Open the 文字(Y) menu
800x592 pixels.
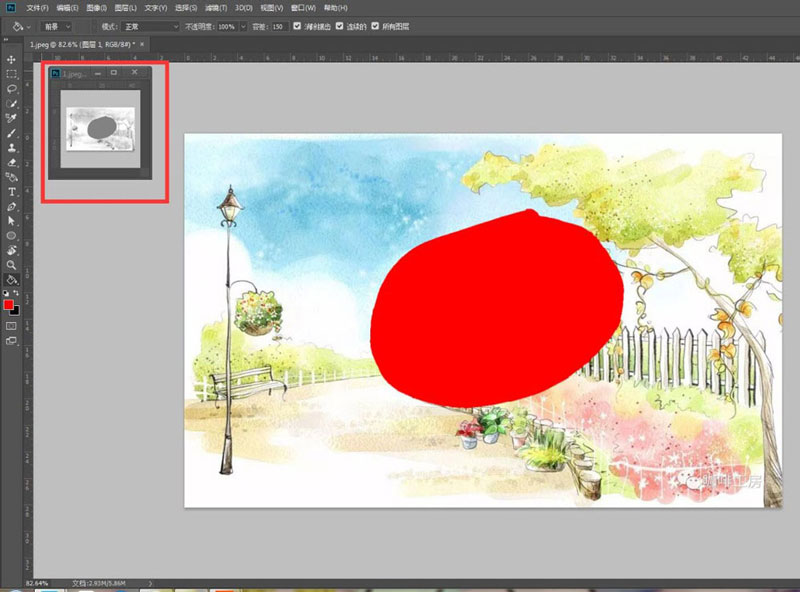tap(156, 8)
